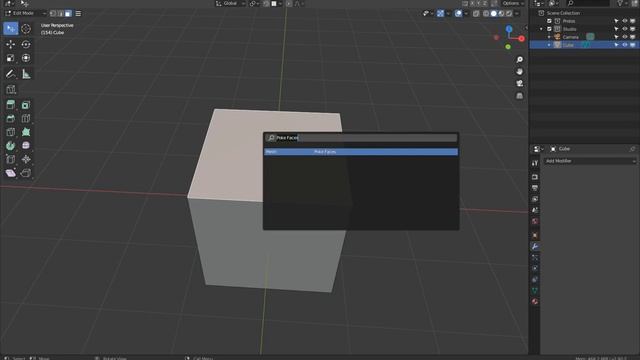Switch to solid viewport shading
Image resolution: width=640 pixels, height=360 pixels.
pyautogui.click(x=493, y=13)
